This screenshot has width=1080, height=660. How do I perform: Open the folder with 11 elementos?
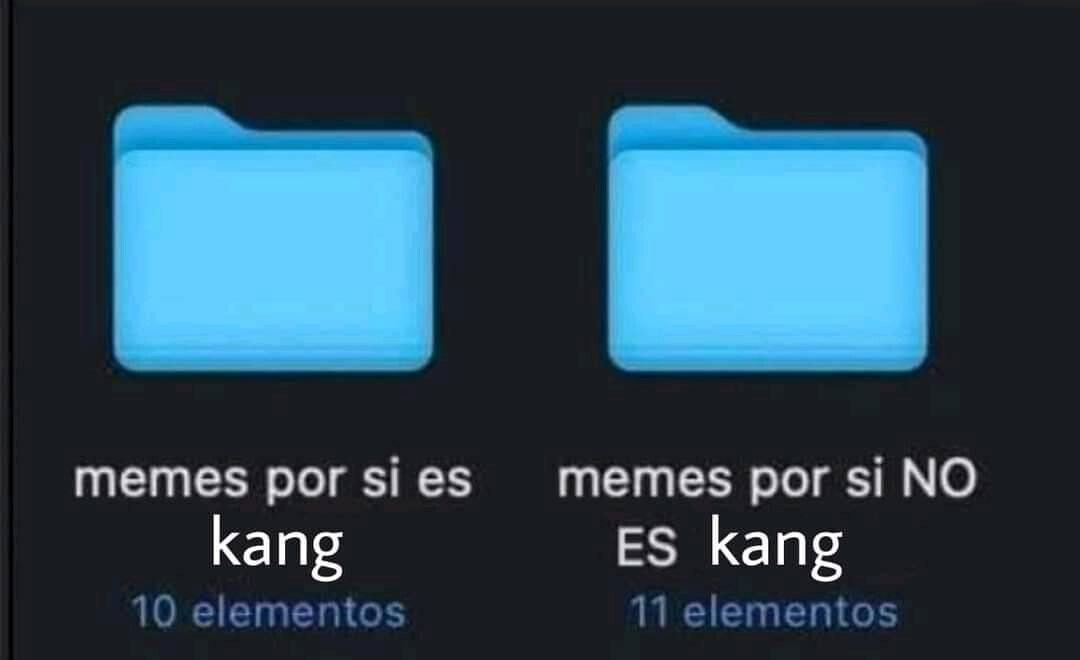click(768, 238)
